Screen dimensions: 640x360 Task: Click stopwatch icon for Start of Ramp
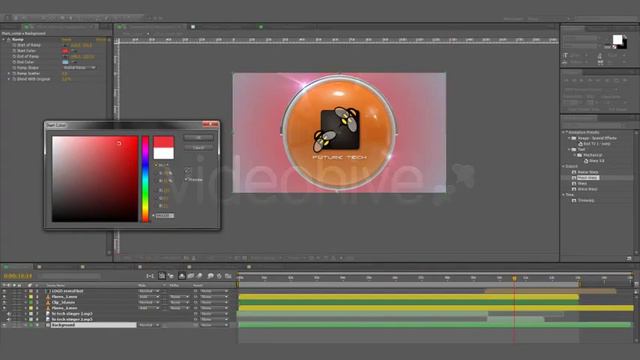(x=14, y=45)
